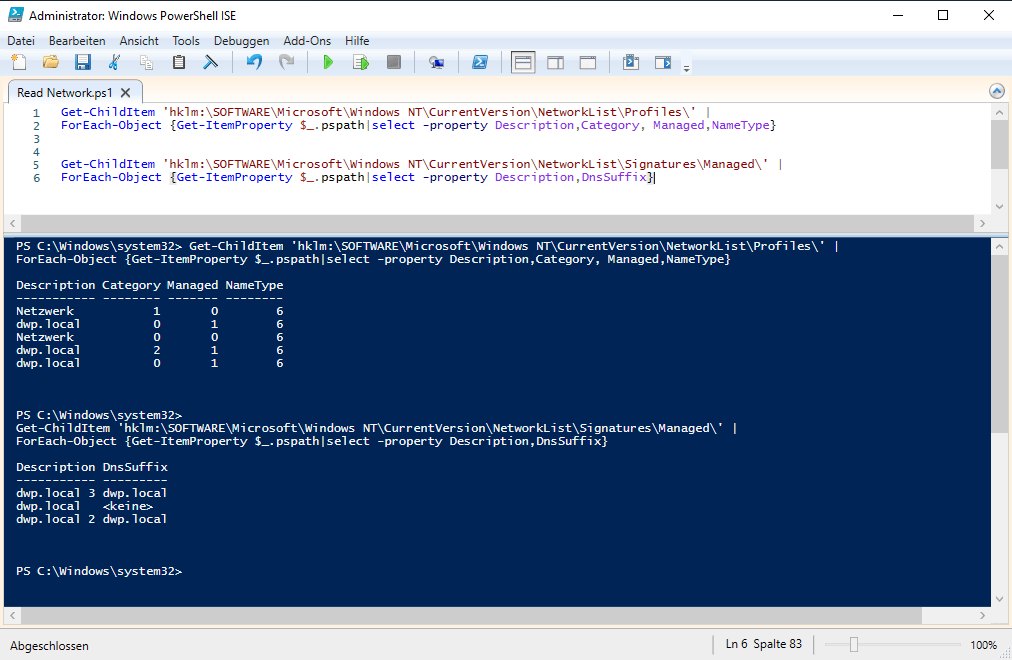Screen dimensions: 1012x660
Task: Start PowerShell in a separate window icon
Action: tap(479, 62)
